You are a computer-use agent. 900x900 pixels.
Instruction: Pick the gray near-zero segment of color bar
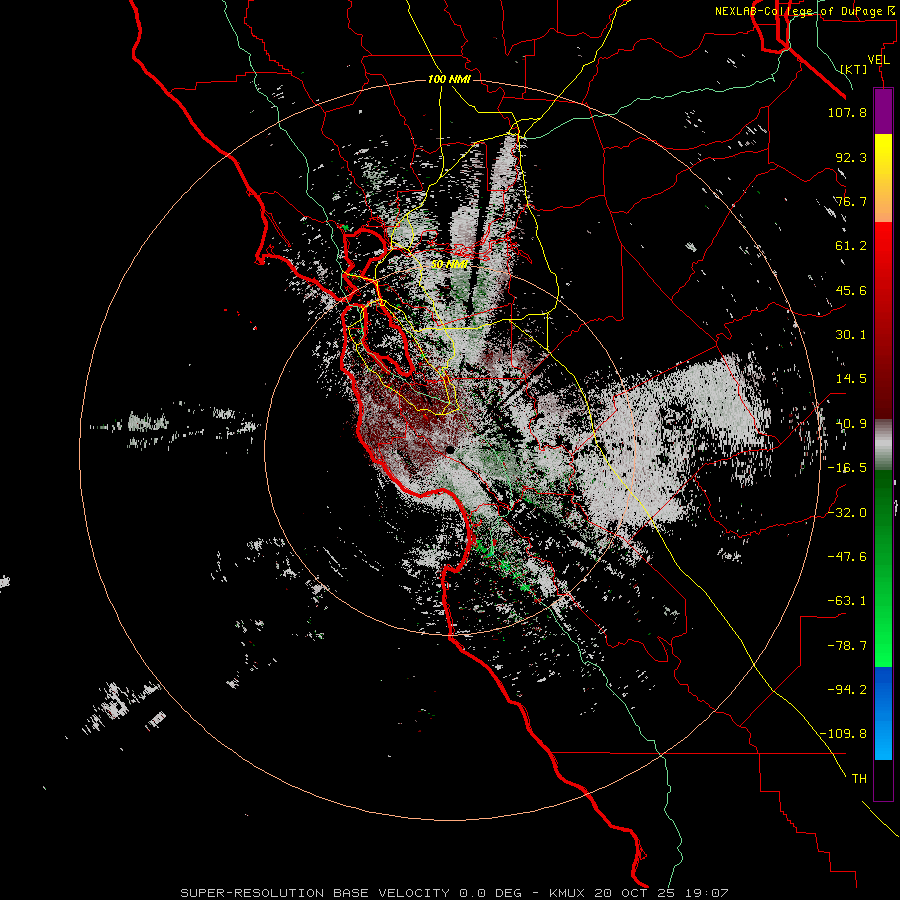883,444
